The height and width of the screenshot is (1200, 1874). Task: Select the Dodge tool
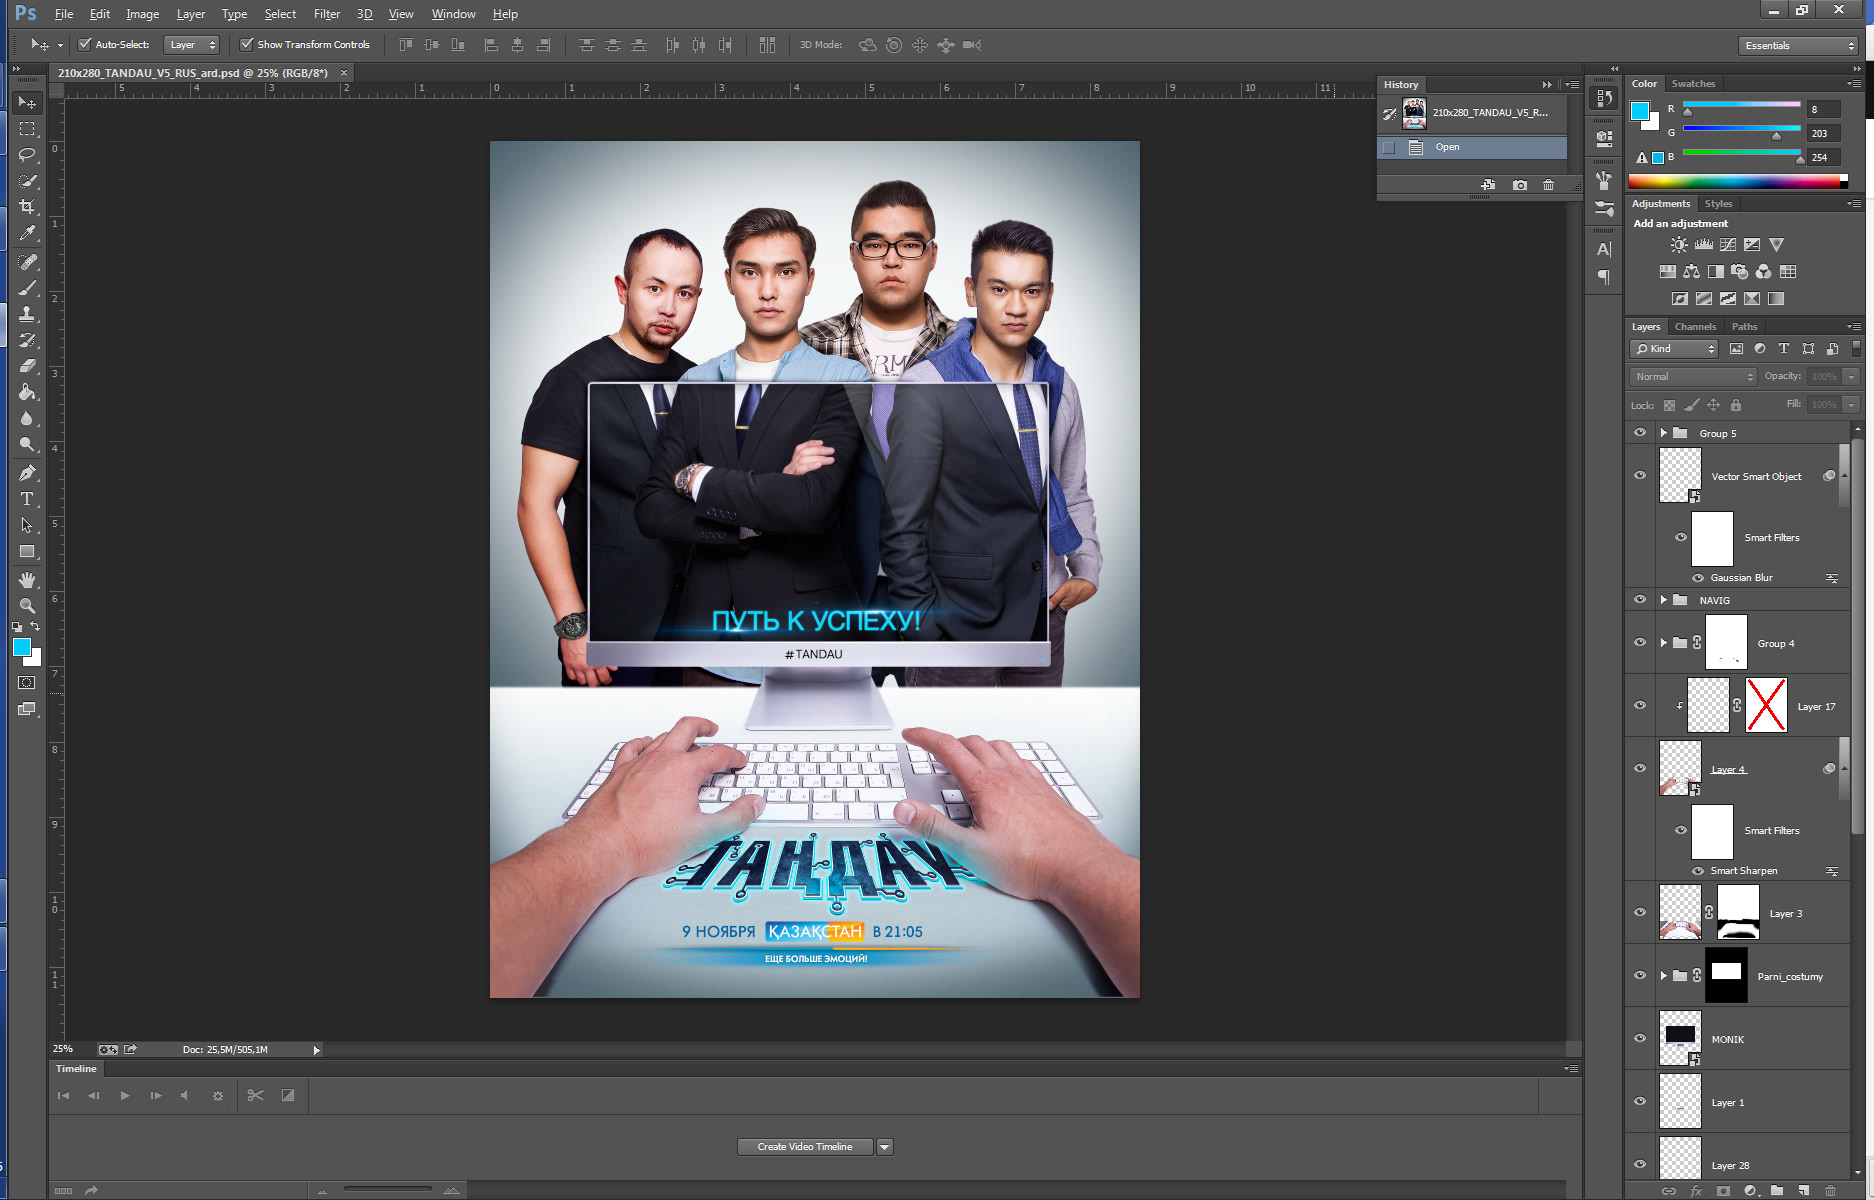click(x=27, y=444)
